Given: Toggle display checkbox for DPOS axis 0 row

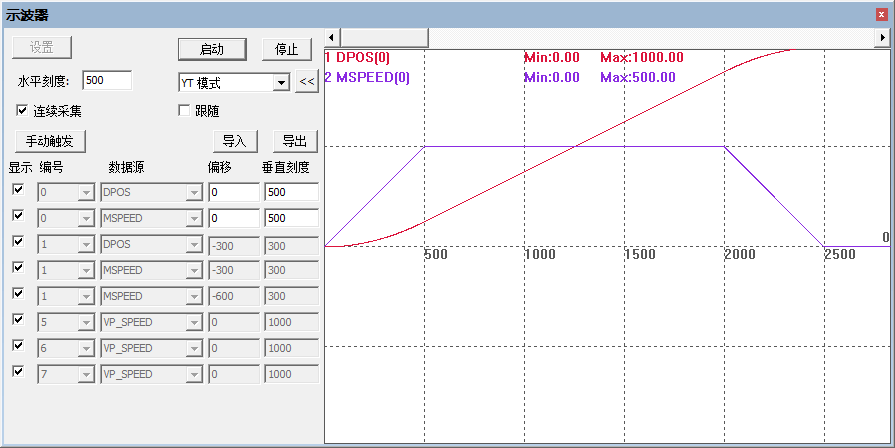Looking at the screenshot, I should coord(18,189).
